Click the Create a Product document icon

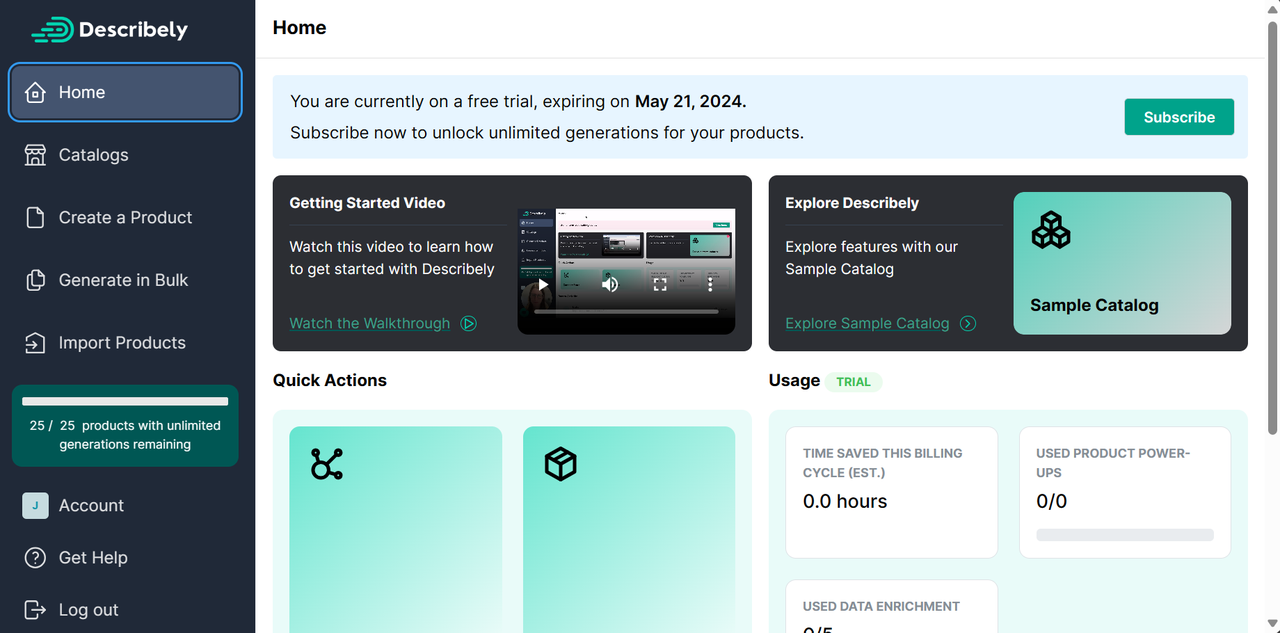35,218
